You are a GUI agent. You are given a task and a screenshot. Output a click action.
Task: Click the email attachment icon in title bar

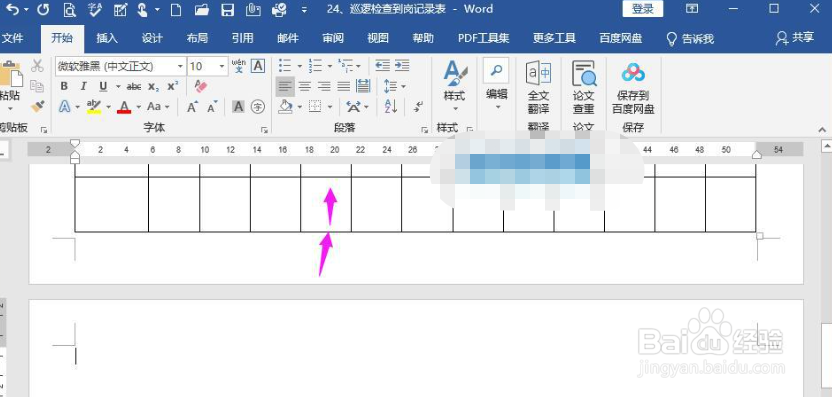[253, 9]
